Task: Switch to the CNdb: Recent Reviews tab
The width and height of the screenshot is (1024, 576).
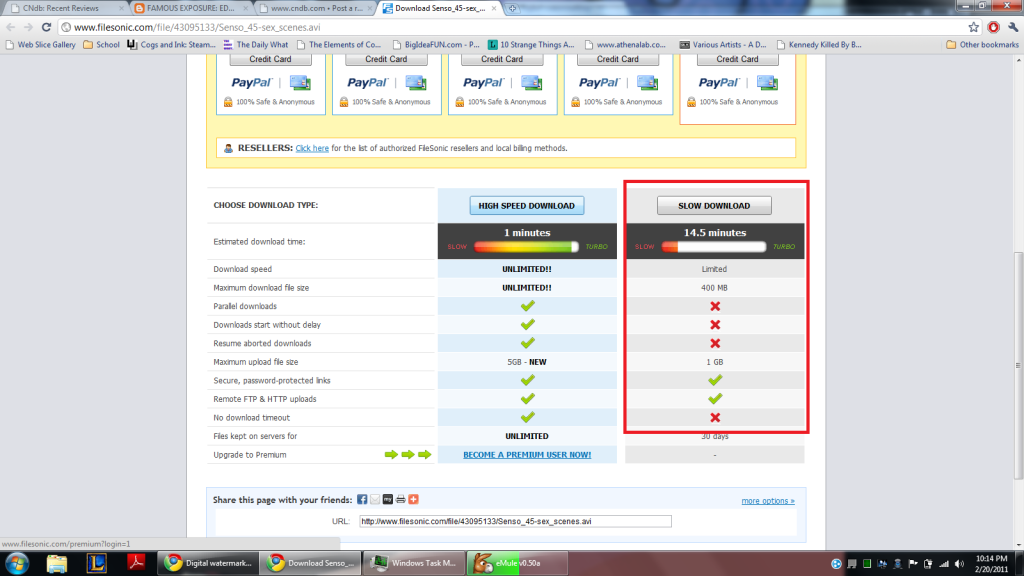Action: tap(61, 8)
